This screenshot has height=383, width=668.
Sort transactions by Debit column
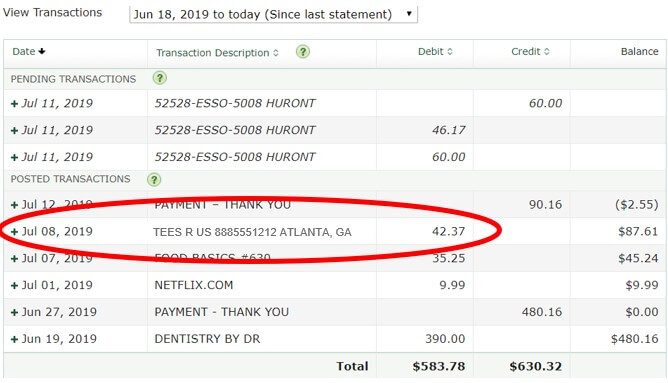435,52
